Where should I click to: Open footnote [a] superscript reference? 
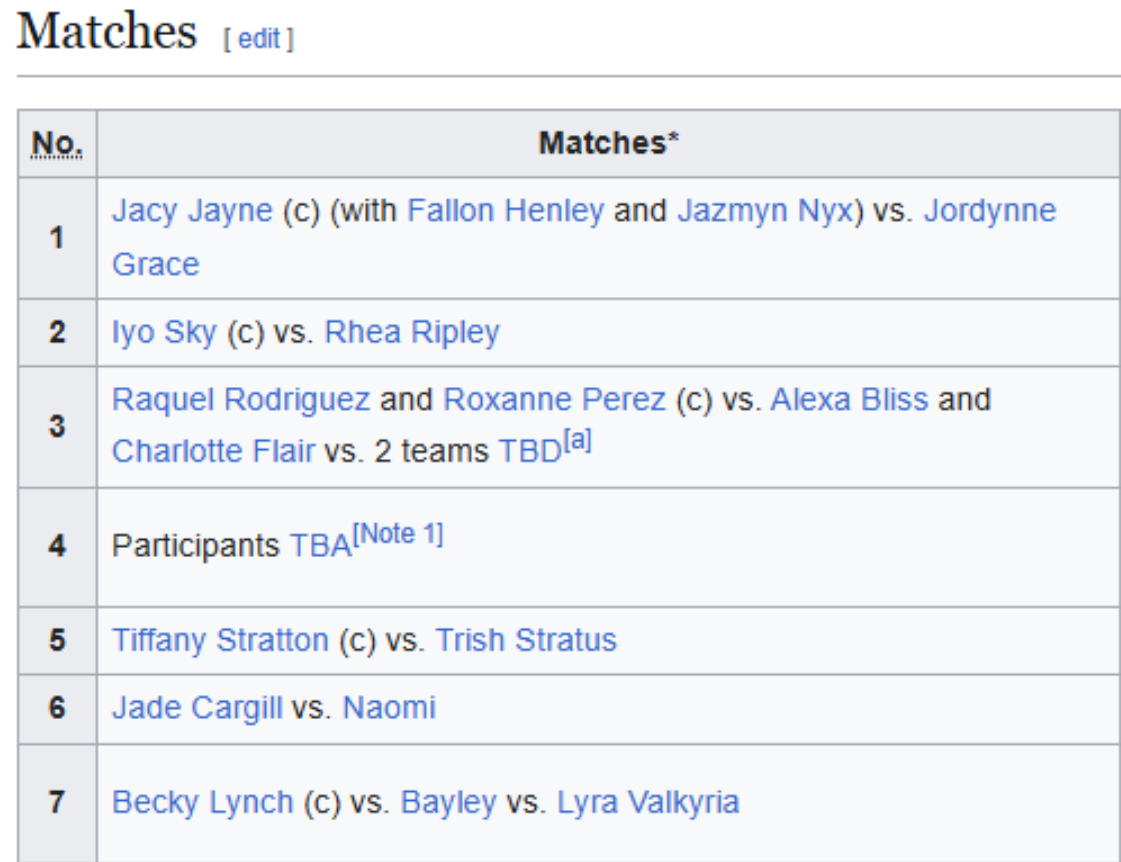coord(578,440)
